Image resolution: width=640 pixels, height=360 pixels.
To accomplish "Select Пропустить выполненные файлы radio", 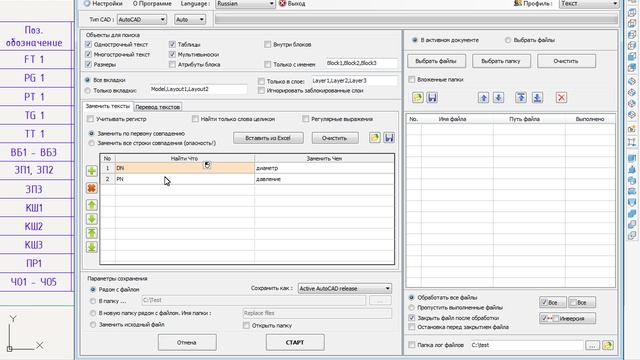I will pos(411,307).
